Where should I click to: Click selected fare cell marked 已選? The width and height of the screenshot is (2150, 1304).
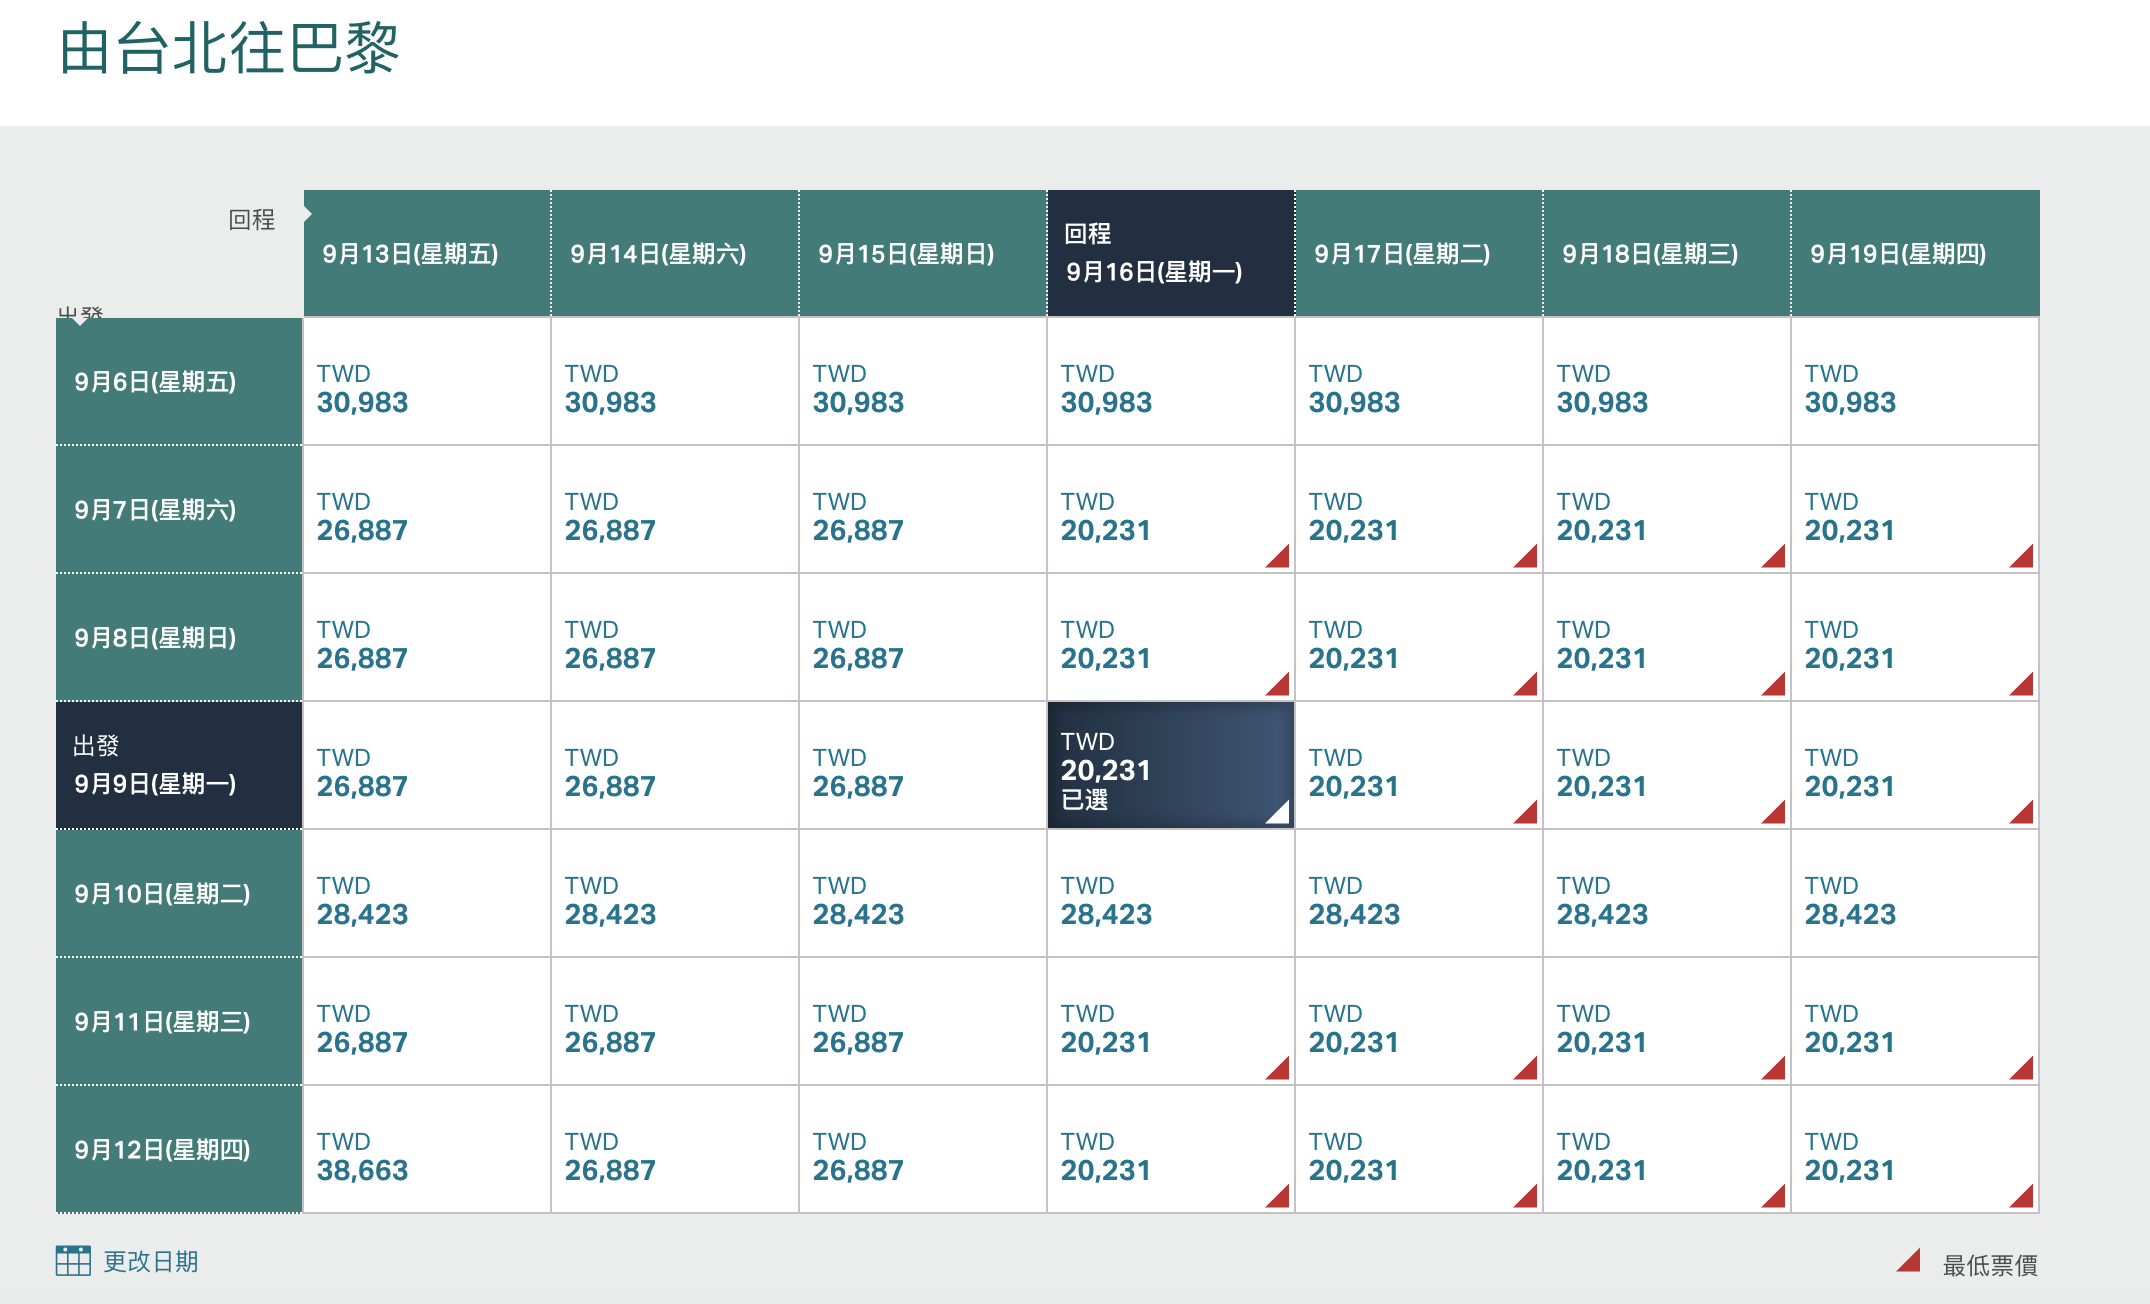(1170, 766)
